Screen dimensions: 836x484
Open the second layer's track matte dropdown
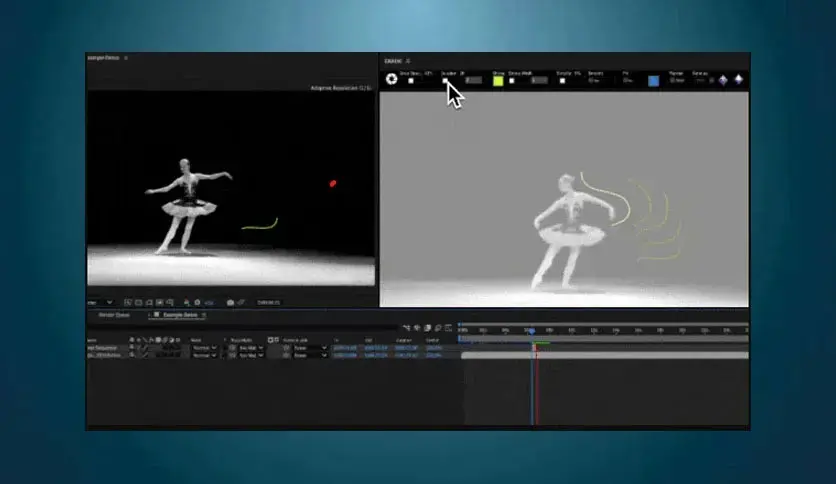[x=251, y=355]
